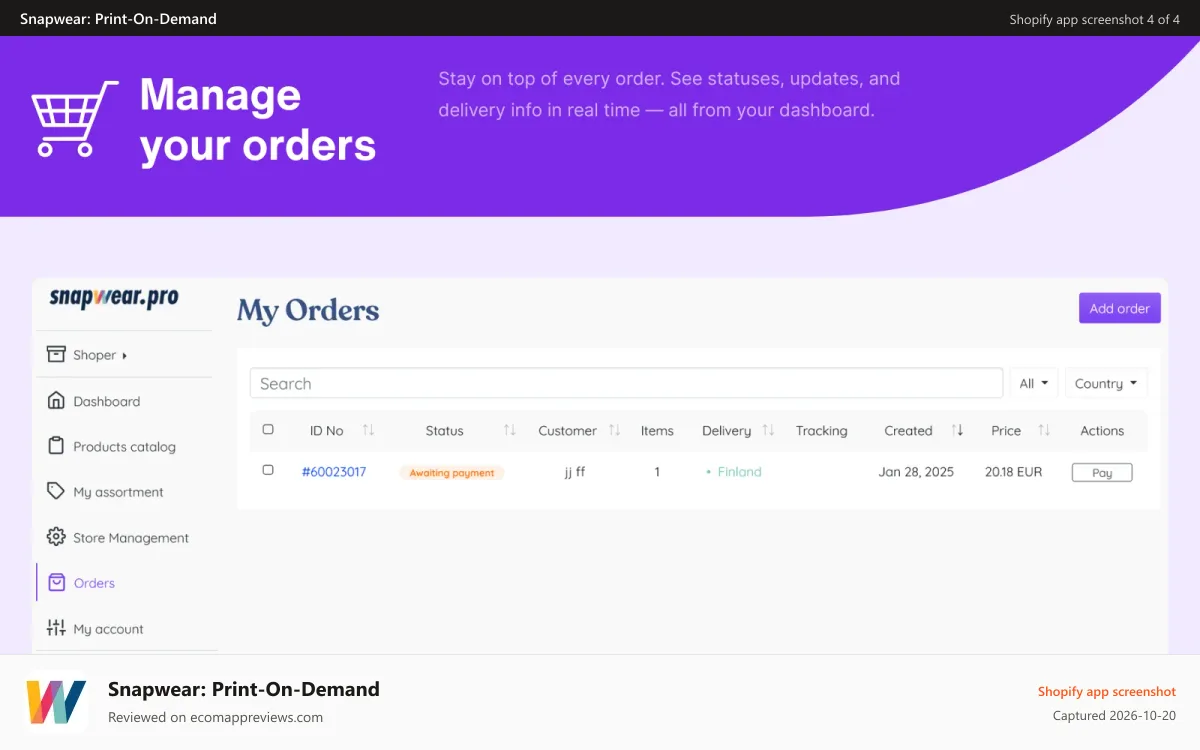The height and width of the screenshot is (750, 1200).
Task: Click the Customer column header label
Action: (x=567, y=430)
